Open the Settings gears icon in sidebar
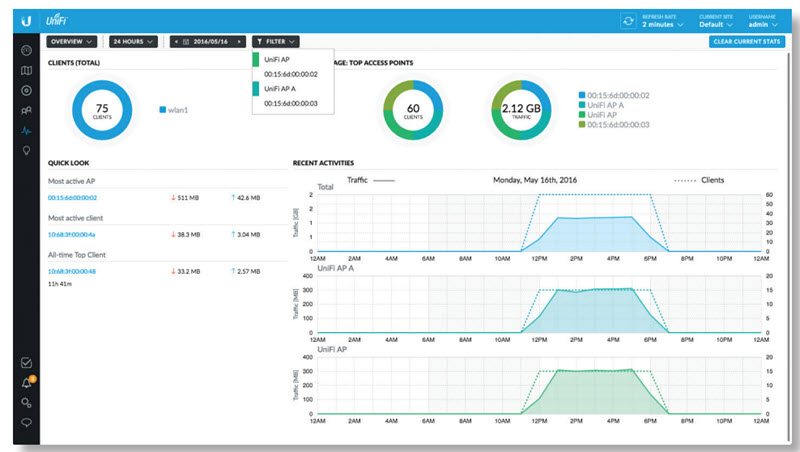Image resolution: width=800 pixels, height=452 pixels. (26, 403)
